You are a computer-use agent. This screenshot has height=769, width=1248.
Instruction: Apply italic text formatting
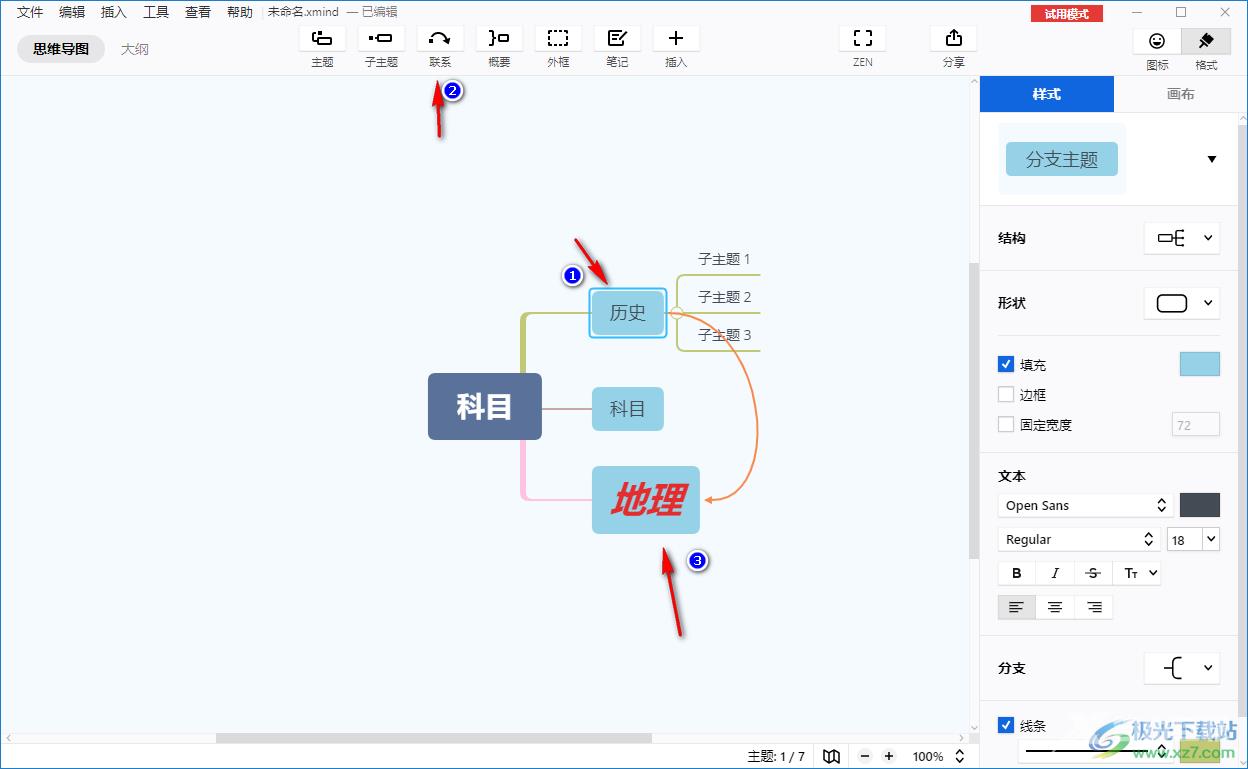click(1055, 573)
